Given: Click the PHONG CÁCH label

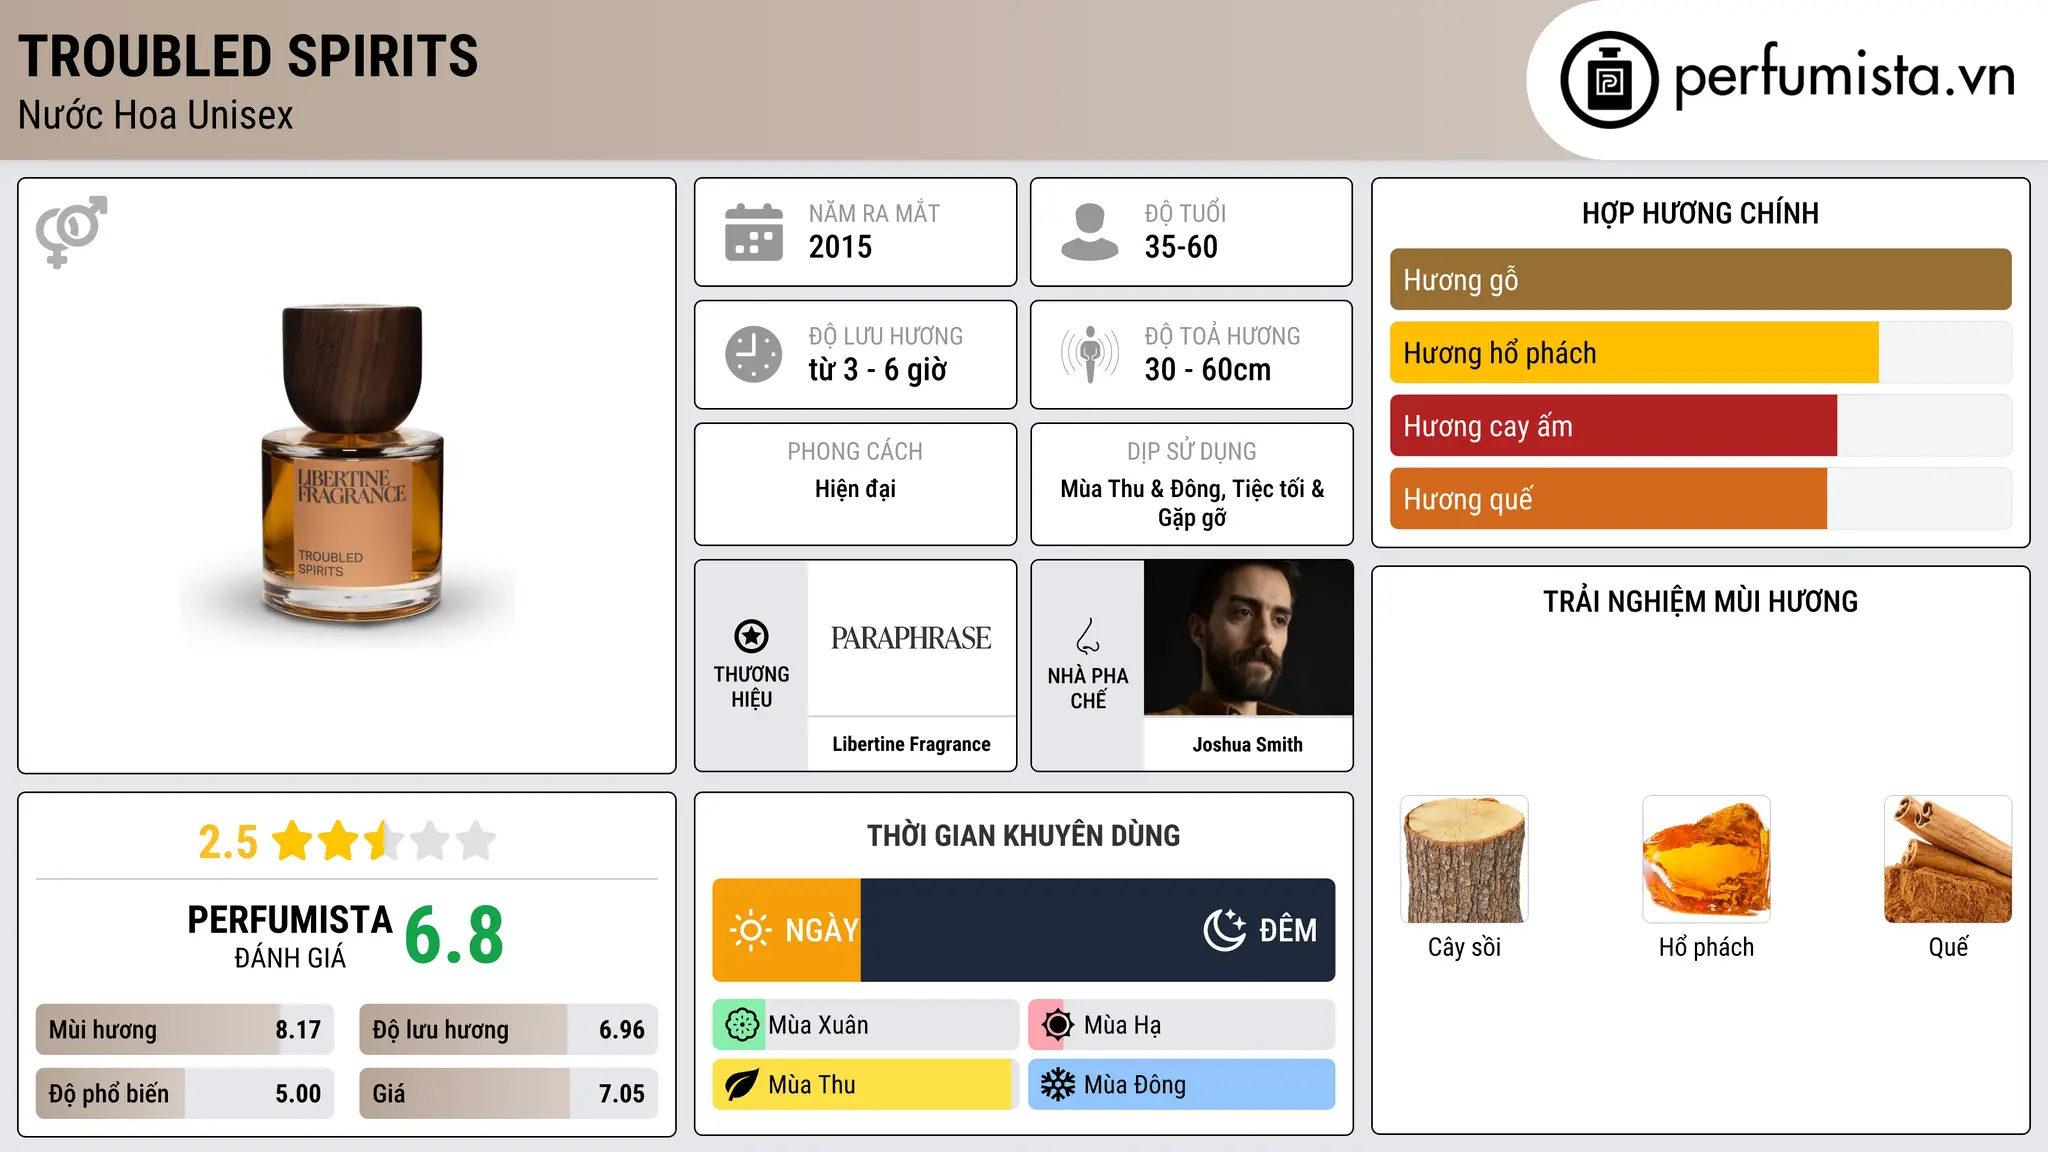Looking at the screenshot, I should tap(855, 452).
